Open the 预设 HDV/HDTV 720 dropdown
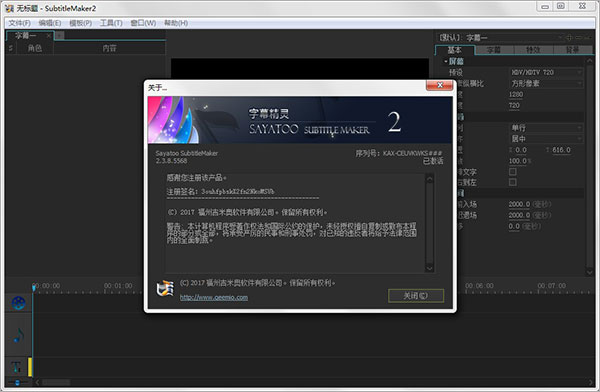Image resolution: width=600 pixels, height=392 pixels. click(546, 72)
